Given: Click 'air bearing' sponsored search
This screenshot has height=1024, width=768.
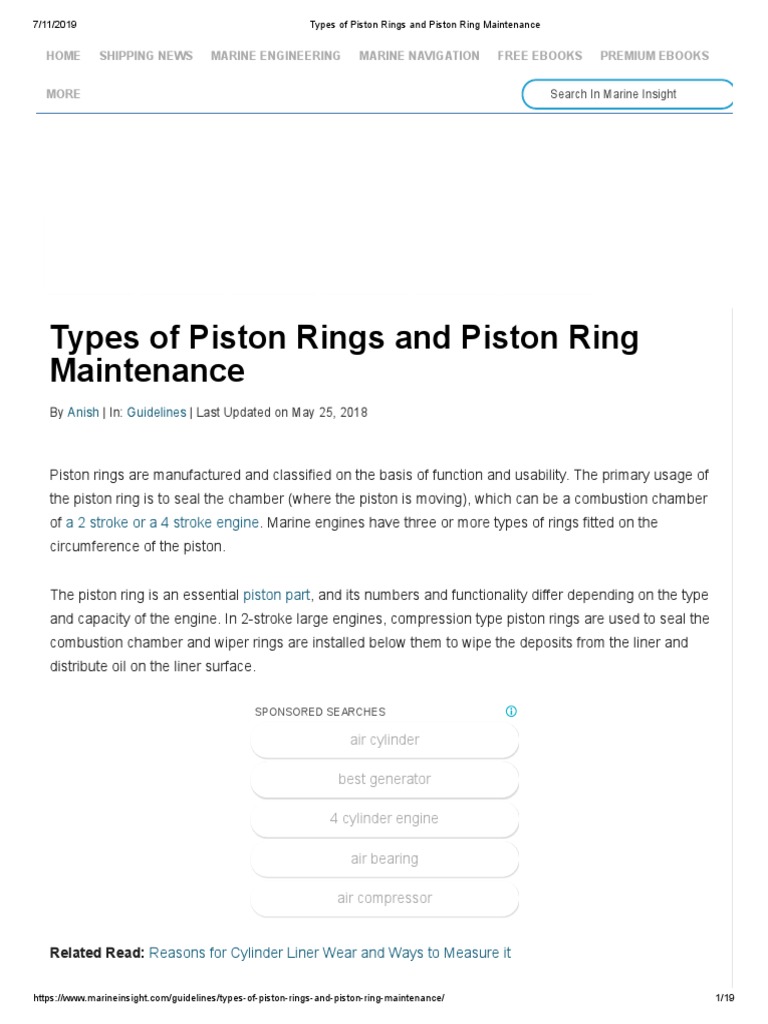Looking at the screenshot, I should tap(384, 858).
